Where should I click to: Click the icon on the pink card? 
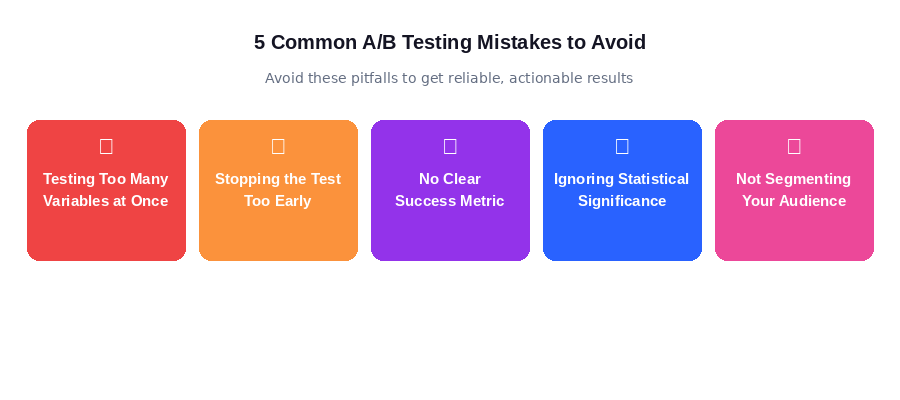point(794,146)
